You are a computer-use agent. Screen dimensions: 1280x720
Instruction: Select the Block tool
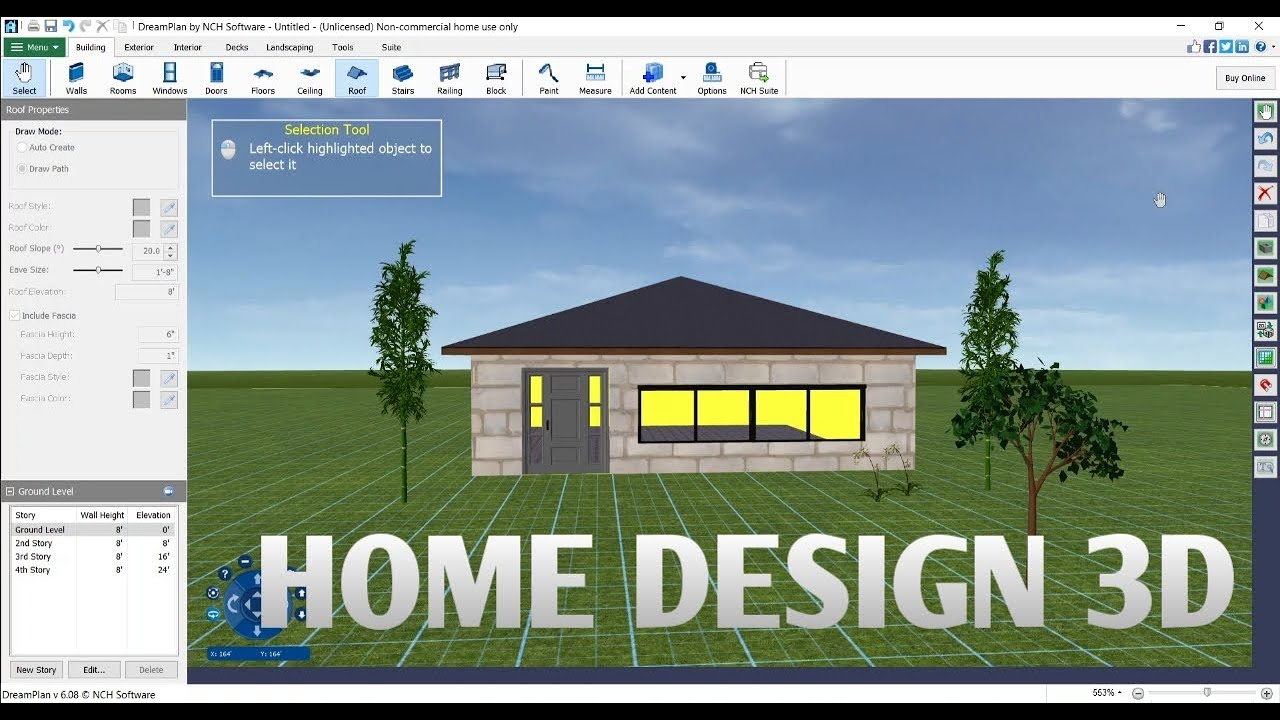tap(496, 78)
